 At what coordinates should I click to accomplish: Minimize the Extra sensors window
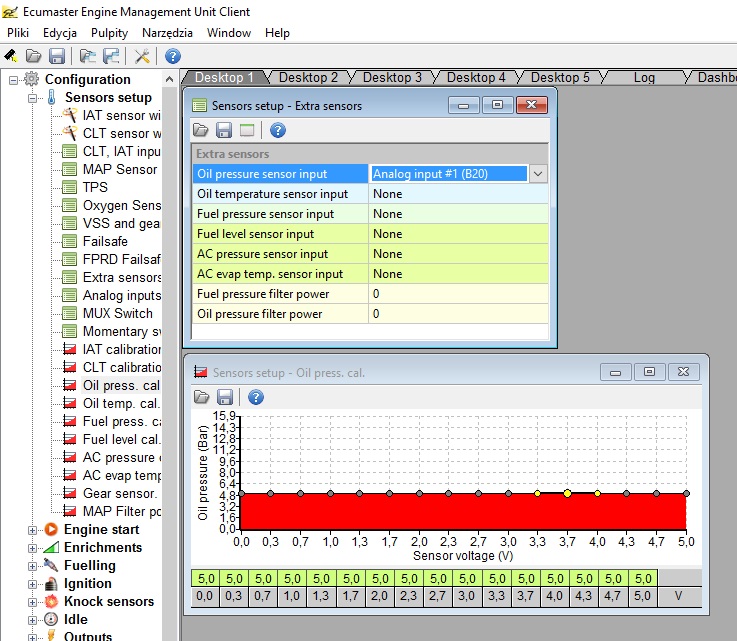tap(463, 105)
